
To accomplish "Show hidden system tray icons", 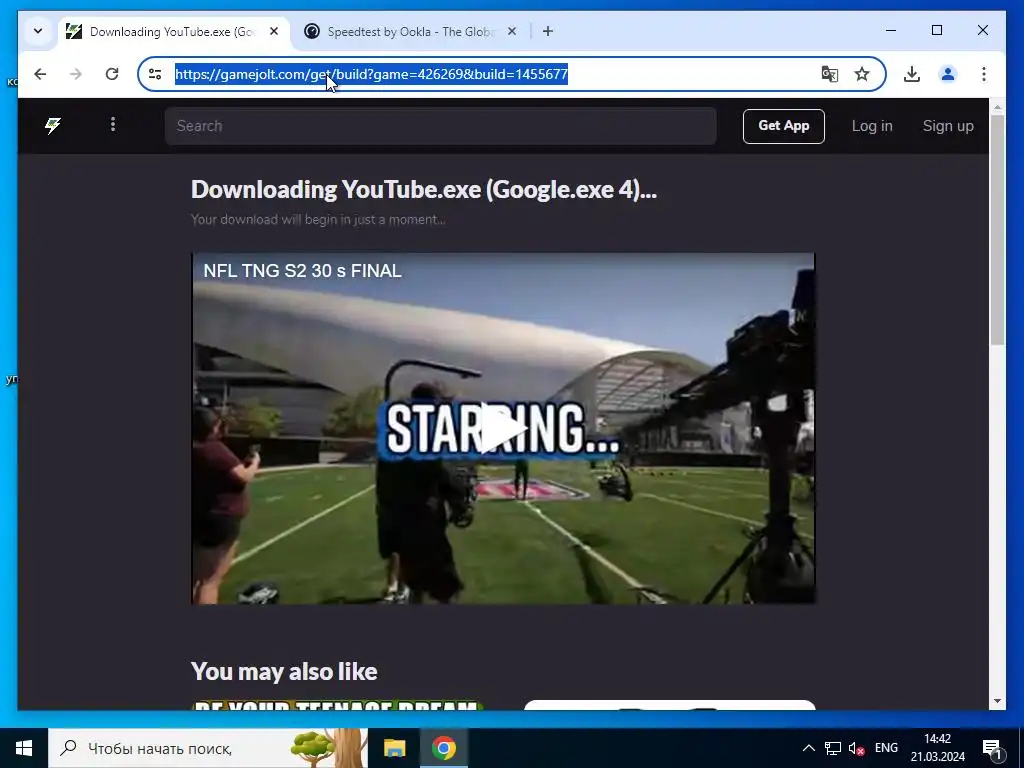I will (808, 748).
